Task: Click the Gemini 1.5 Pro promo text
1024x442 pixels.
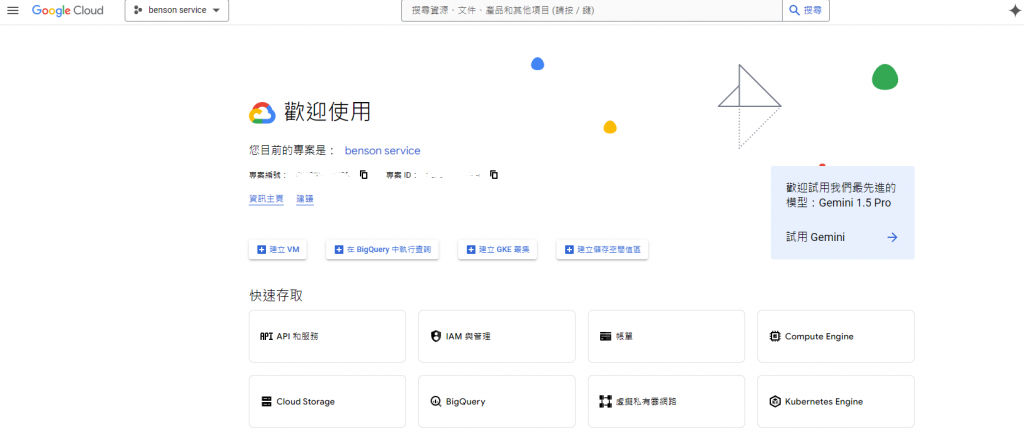Action: pos(841,195)
